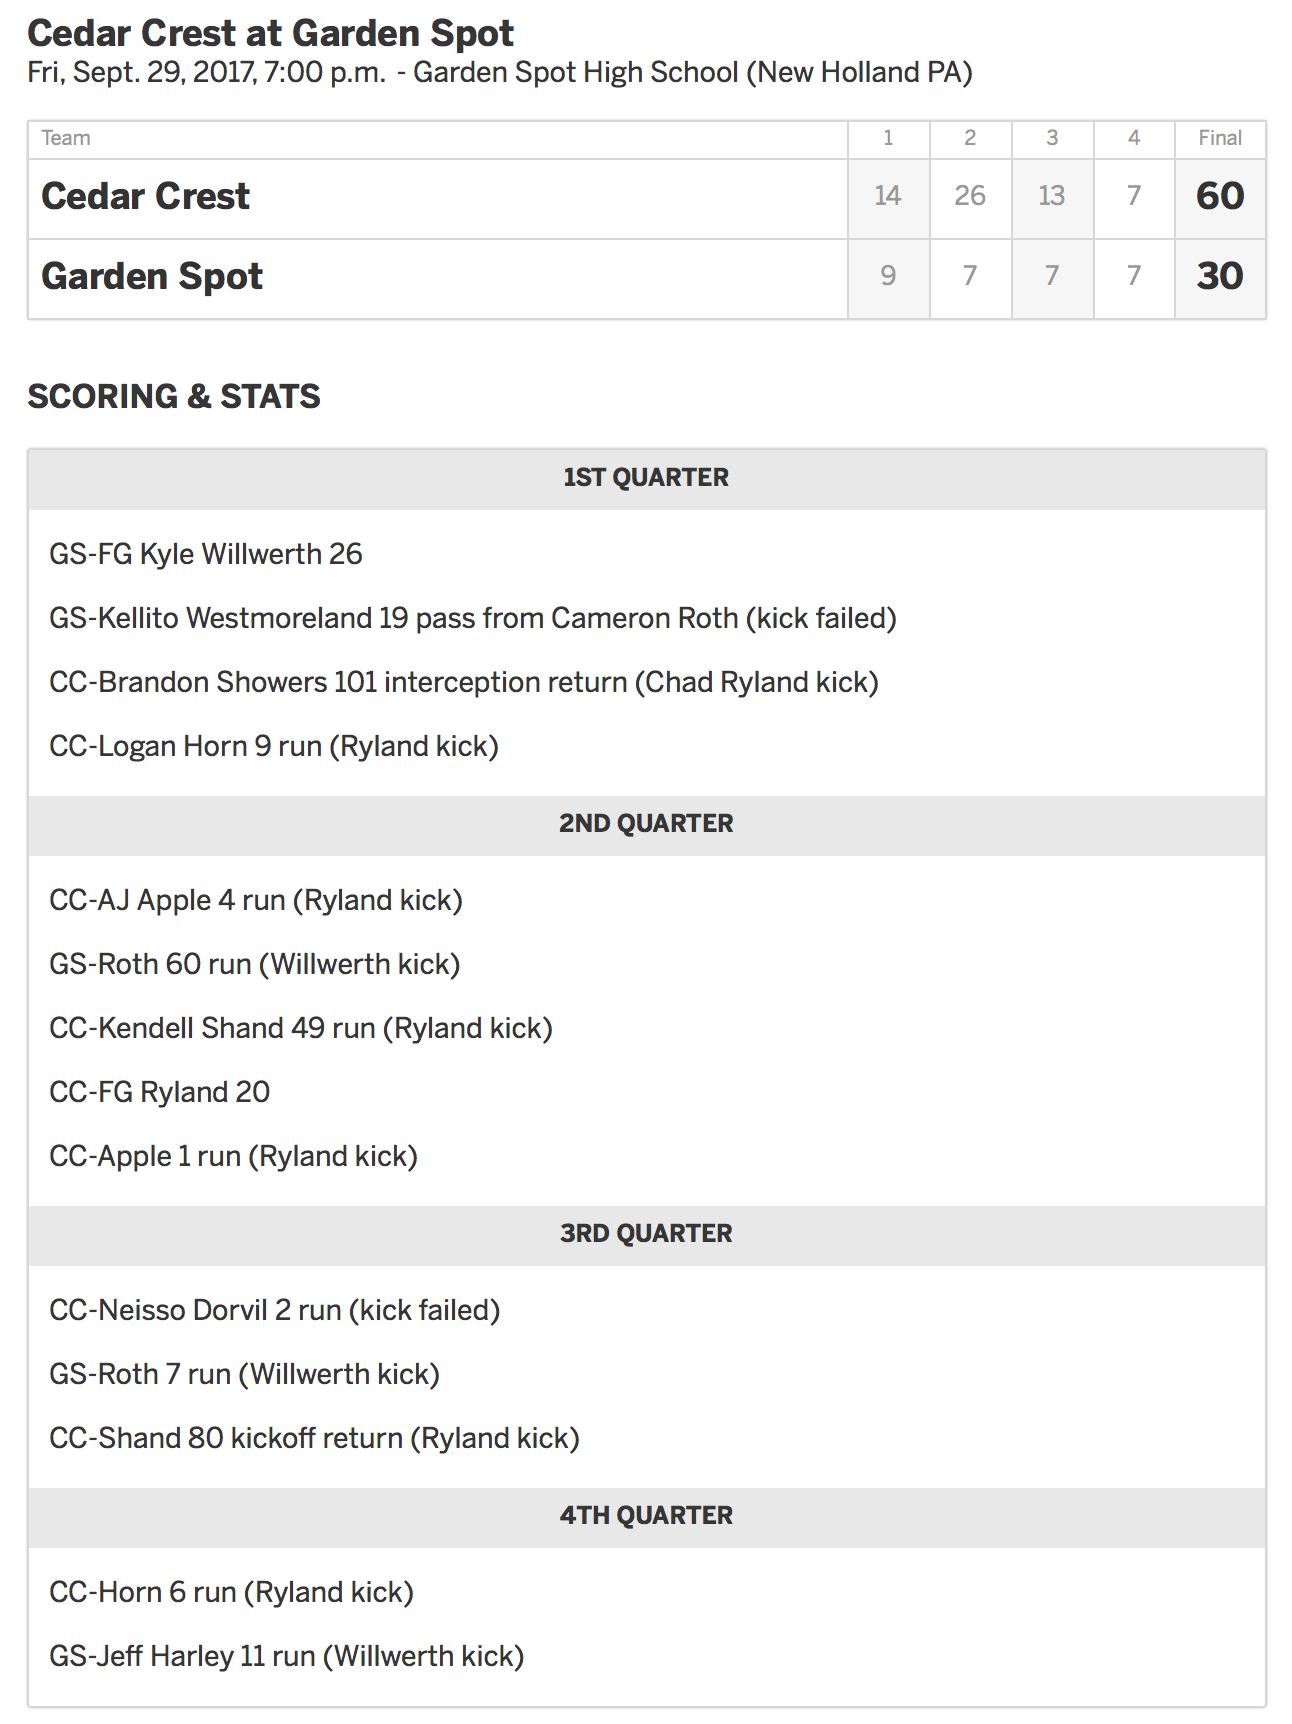Select the Neisso Dorvil 2 run entry
The height and width of the screenshot is (1724, 1292).
pos(275,1310)
